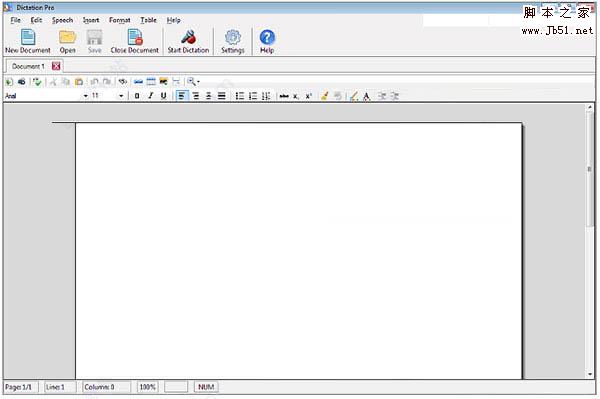The height and width of the screenshot is (399, 600).
Task: Select align left paragraph alignment
Action: [182, 96]
